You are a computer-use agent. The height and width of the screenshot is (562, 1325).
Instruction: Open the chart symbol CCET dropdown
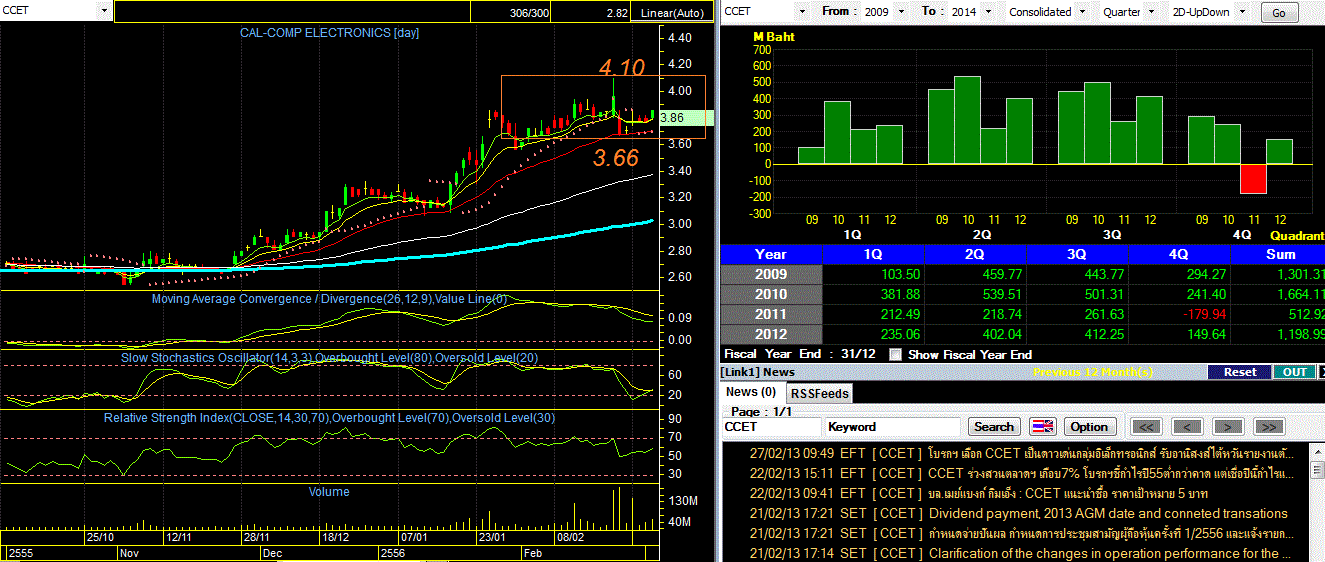(105, 10)
